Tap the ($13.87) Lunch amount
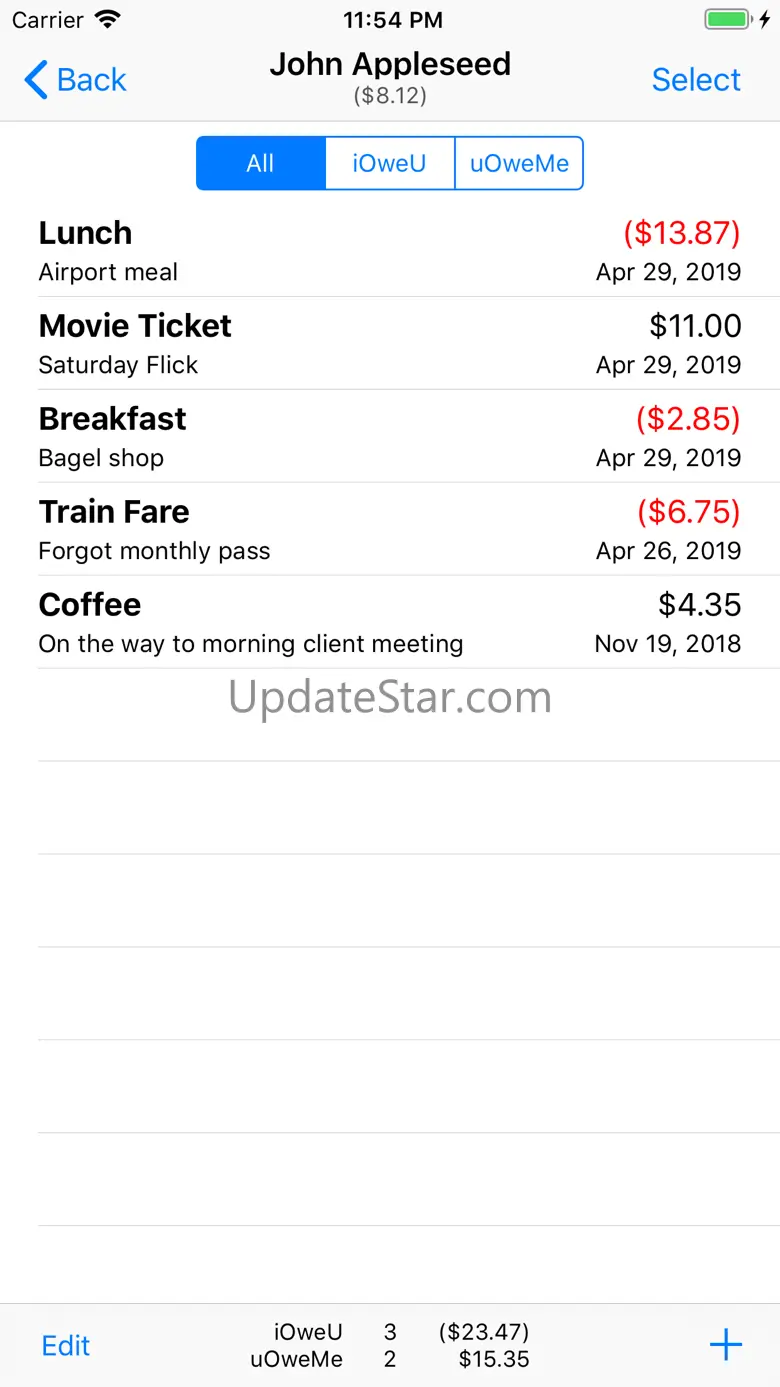Screen dimensions: 780x1387 pos(682,233)
